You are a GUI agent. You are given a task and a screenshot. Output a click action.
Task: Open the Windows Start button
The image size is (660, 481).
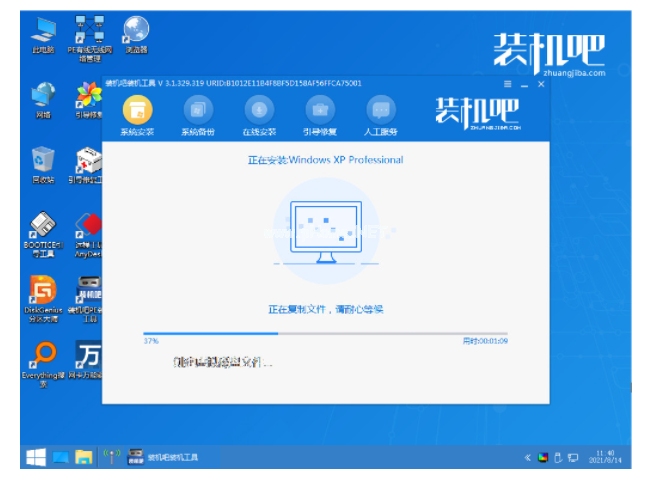pos(36,457)
